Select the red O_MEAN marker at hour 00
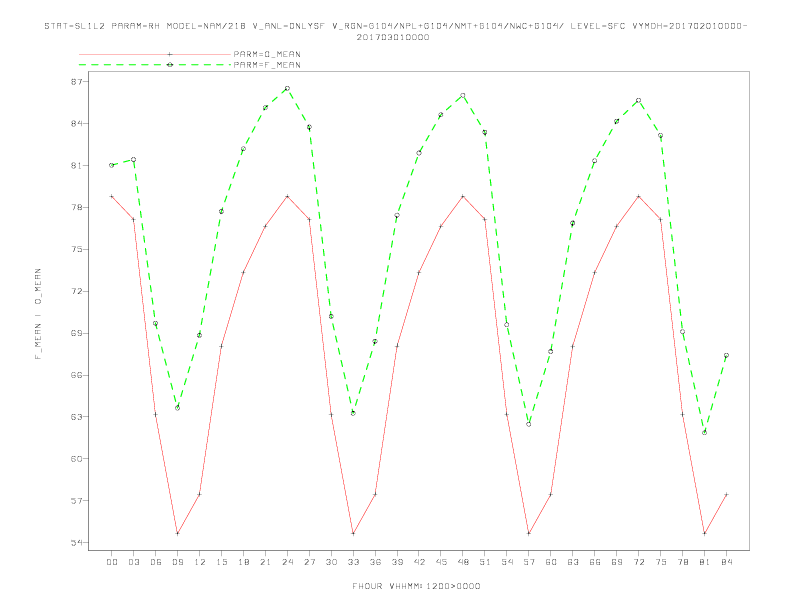Screen dimensions: 792x612 112,196
